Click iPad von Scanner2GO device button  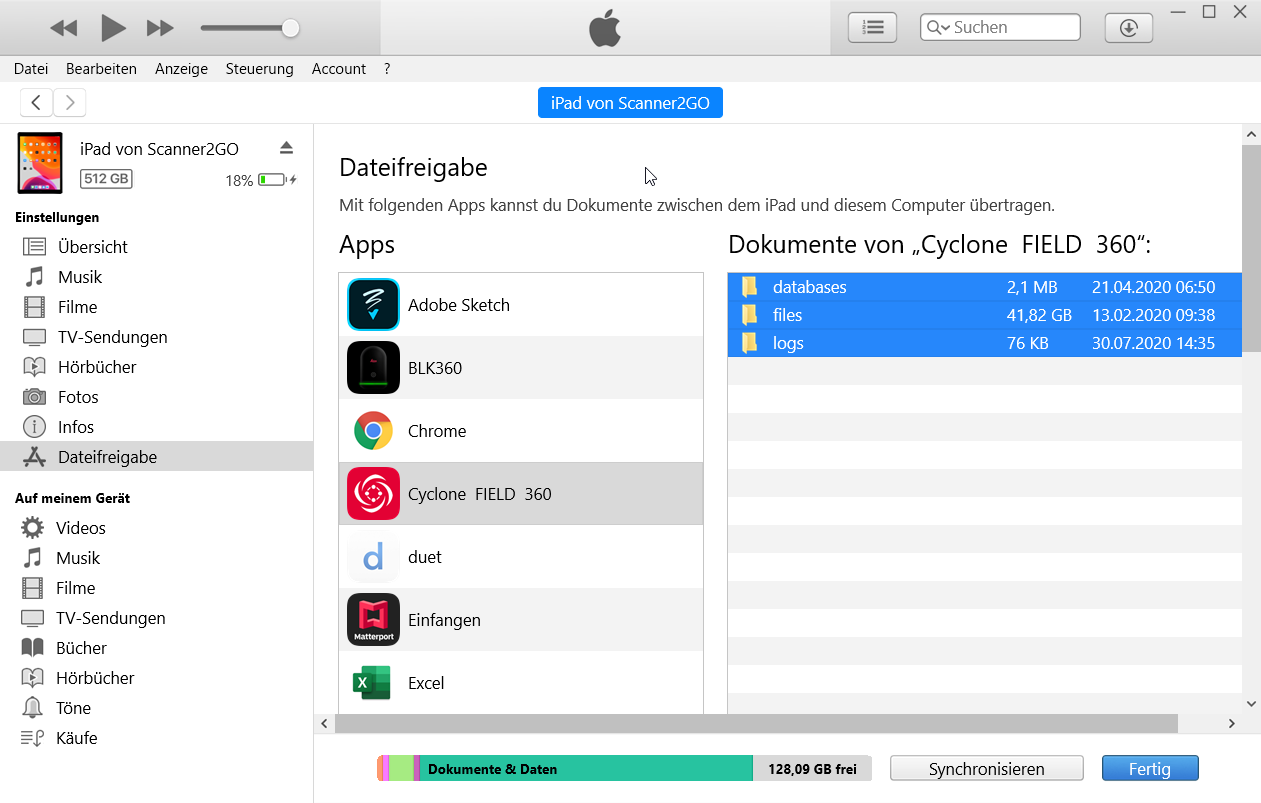point(630,103)
